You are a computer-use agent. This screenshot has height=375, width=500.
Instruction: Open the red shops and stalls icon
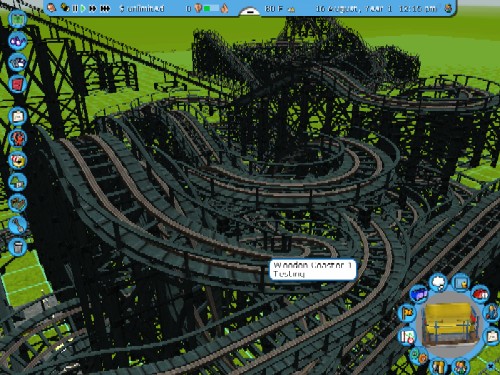point(18,83)
